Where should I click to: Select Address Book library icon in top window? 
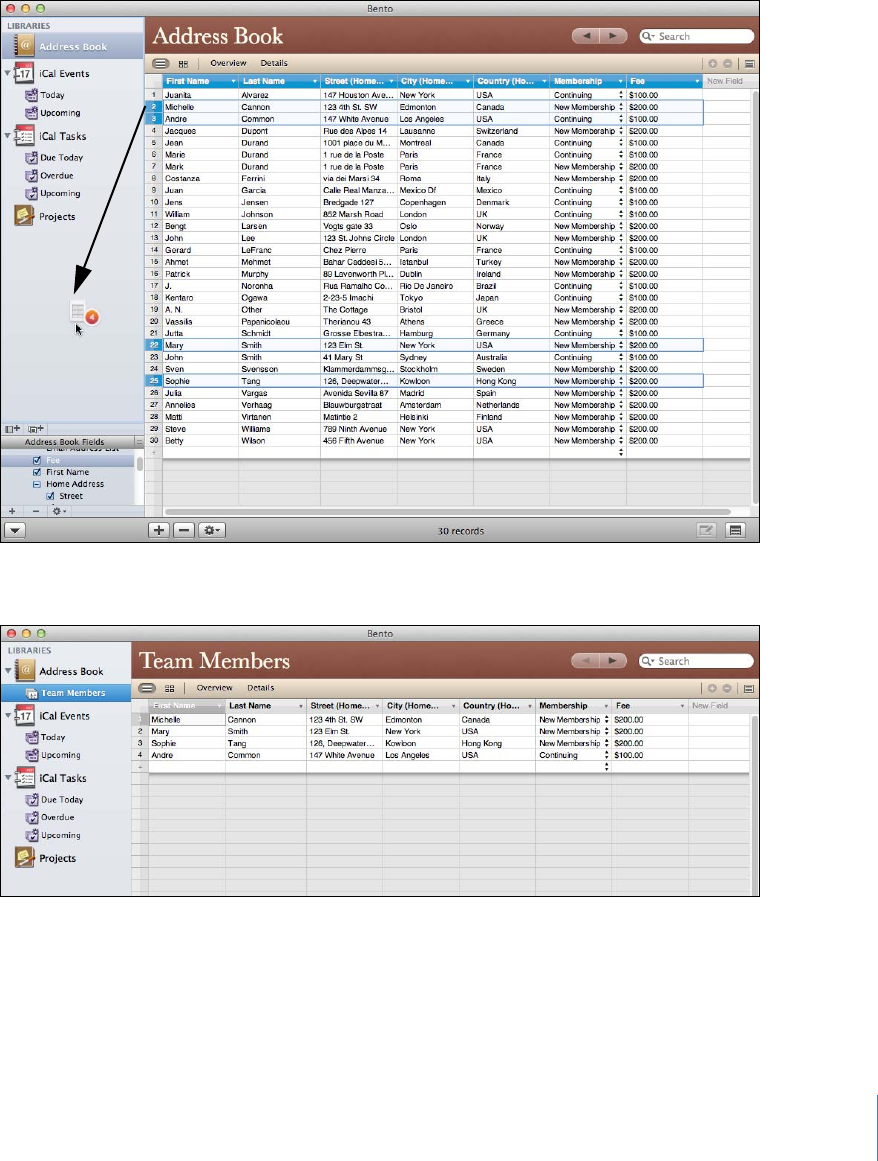24,46
